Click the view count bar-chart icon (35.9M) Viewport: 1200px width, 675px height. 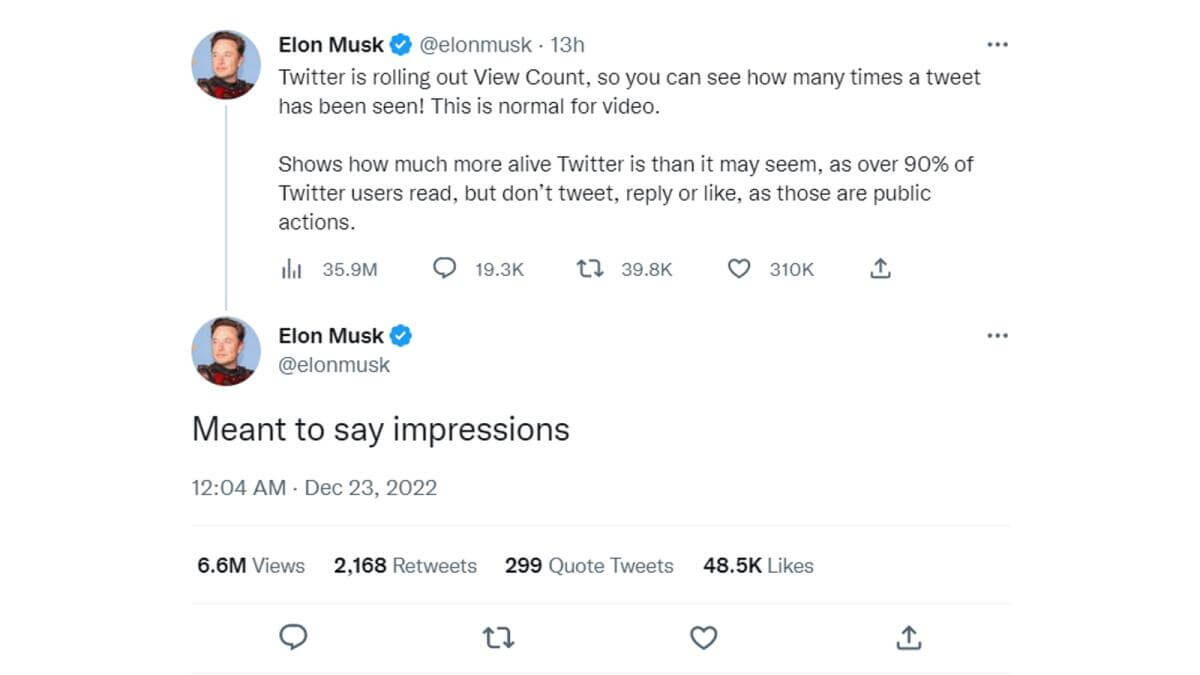click(x=291, y=269)
